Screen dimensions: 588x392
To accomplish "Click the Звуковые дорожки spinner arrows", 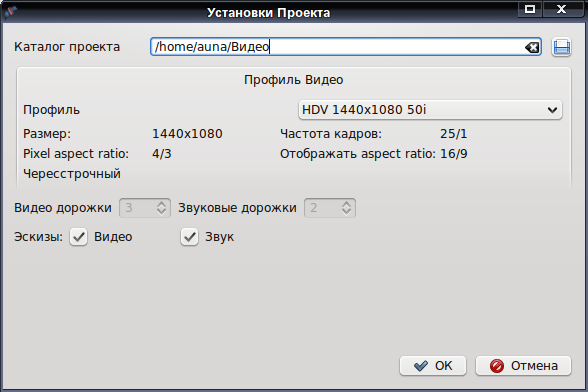I will [346, 208].
